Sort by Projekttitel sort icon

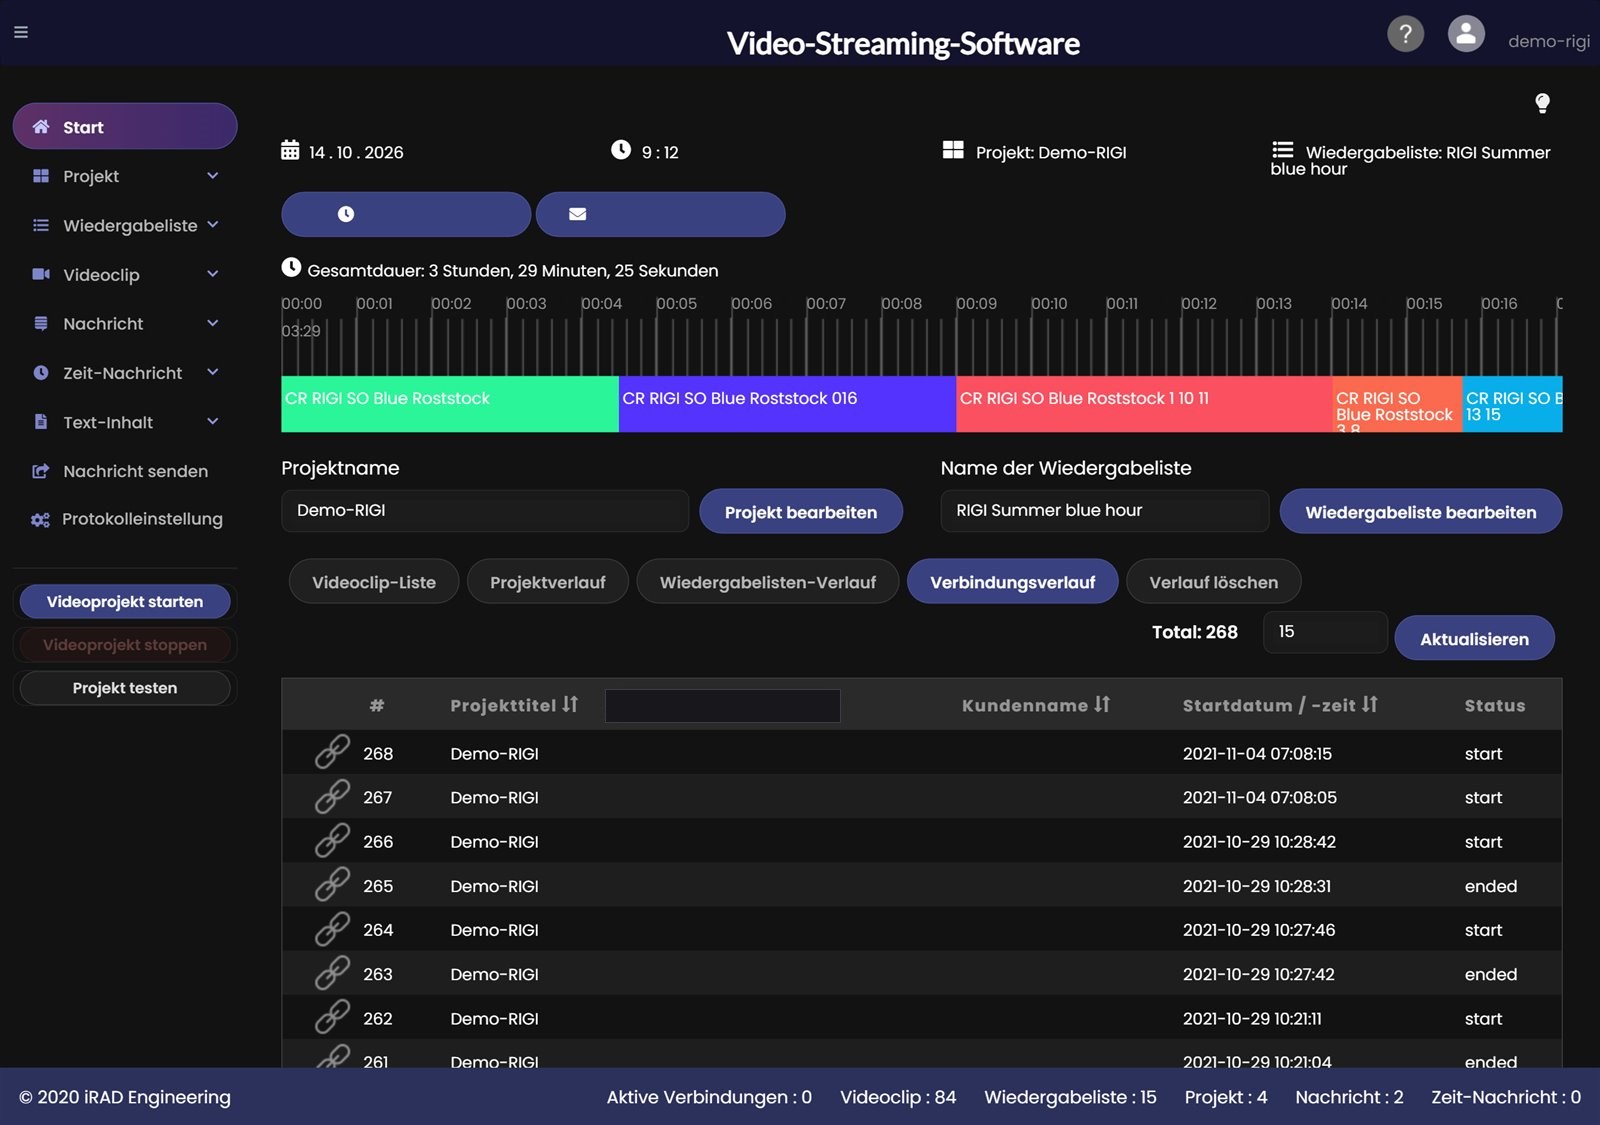[x=570, y=704]
